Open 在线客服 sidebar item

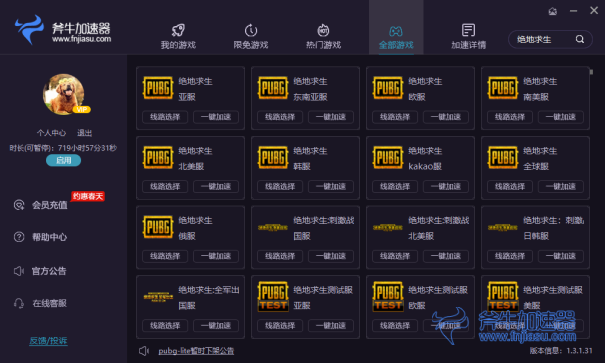[49, 303]
